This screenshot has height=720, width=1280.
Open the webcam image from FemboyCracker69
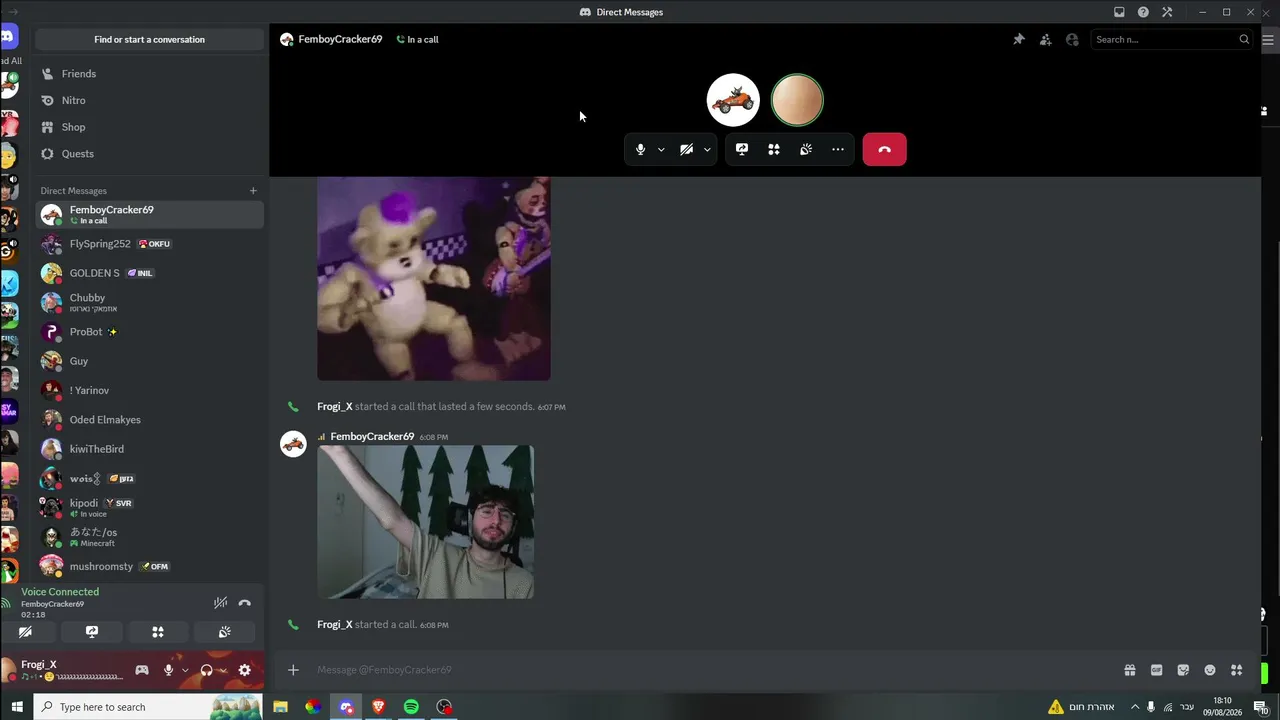(426, 522)
